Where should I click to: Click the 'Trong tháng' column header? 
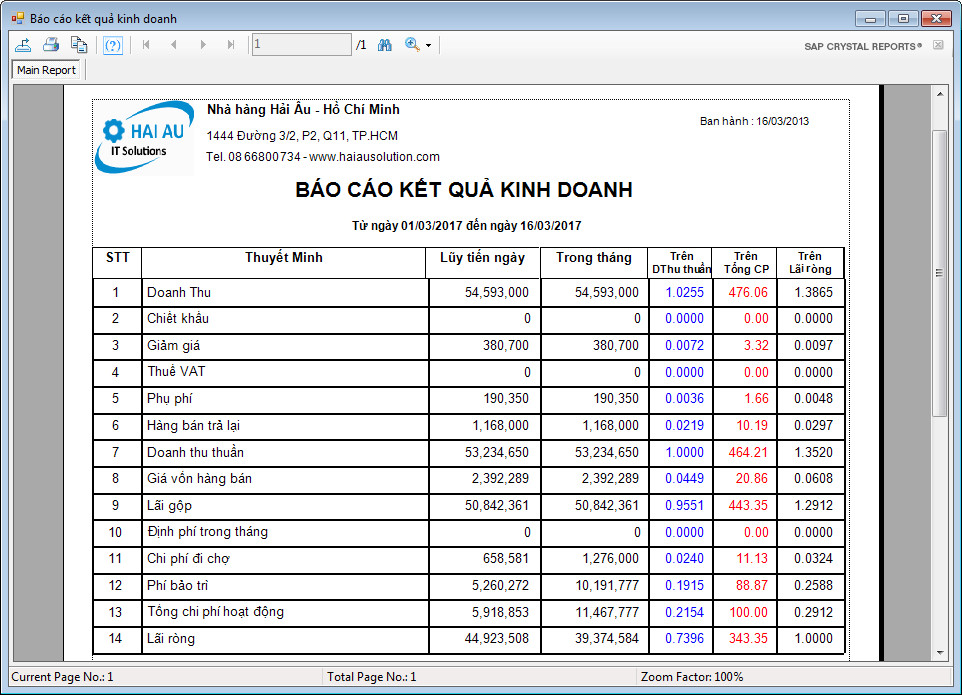point(594,258)
